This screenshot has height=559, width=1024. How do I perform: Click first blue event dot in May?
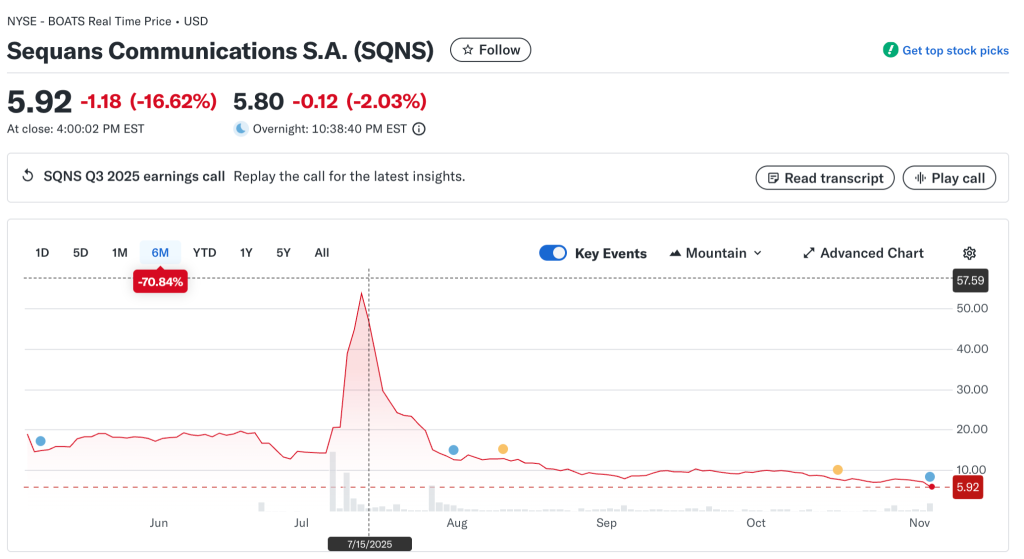tap(41, 441)
